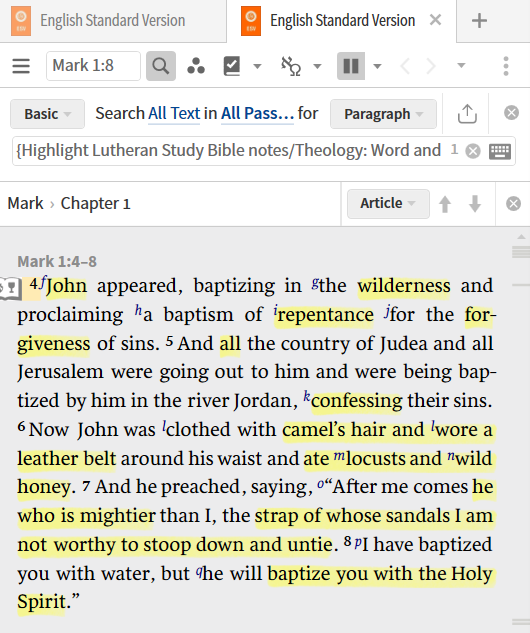Click the All Pass... range link

tap(257, 113)
